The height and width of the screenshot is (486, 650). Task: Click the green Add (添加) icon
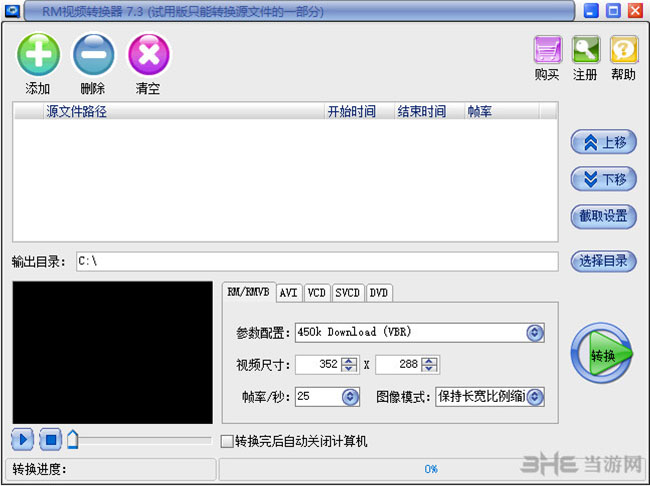coord(38,55)
